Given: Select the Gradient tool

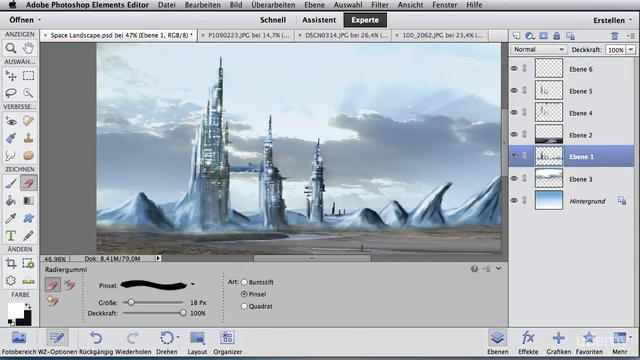Looking at the screenshot, I should click(28, 201).
